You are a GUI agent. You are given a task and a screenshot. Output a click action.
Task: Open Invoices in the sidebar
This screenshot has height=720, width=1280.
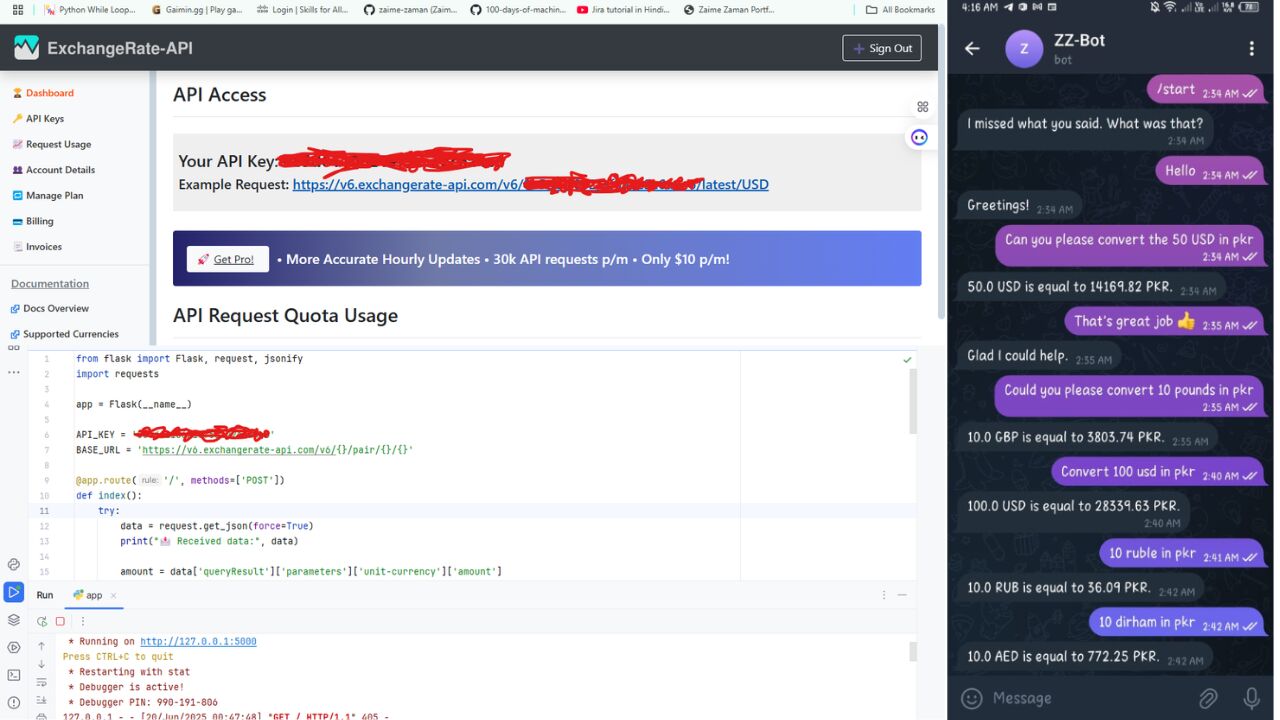pyautogui.click(x=37, y=247)
